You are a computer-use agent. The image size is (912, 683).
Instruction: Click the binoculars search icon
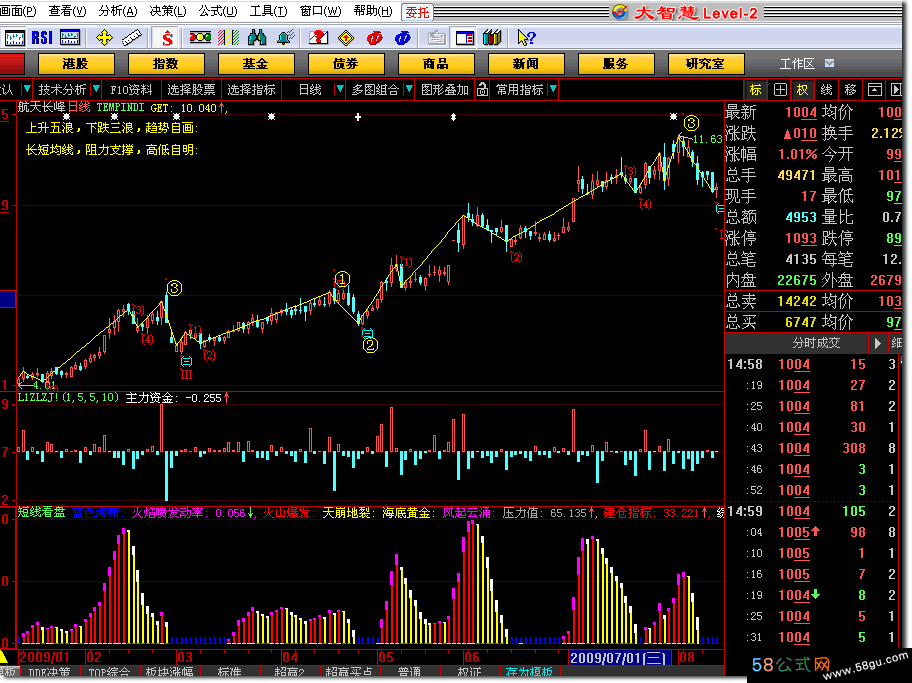click(x=256, y=38)
